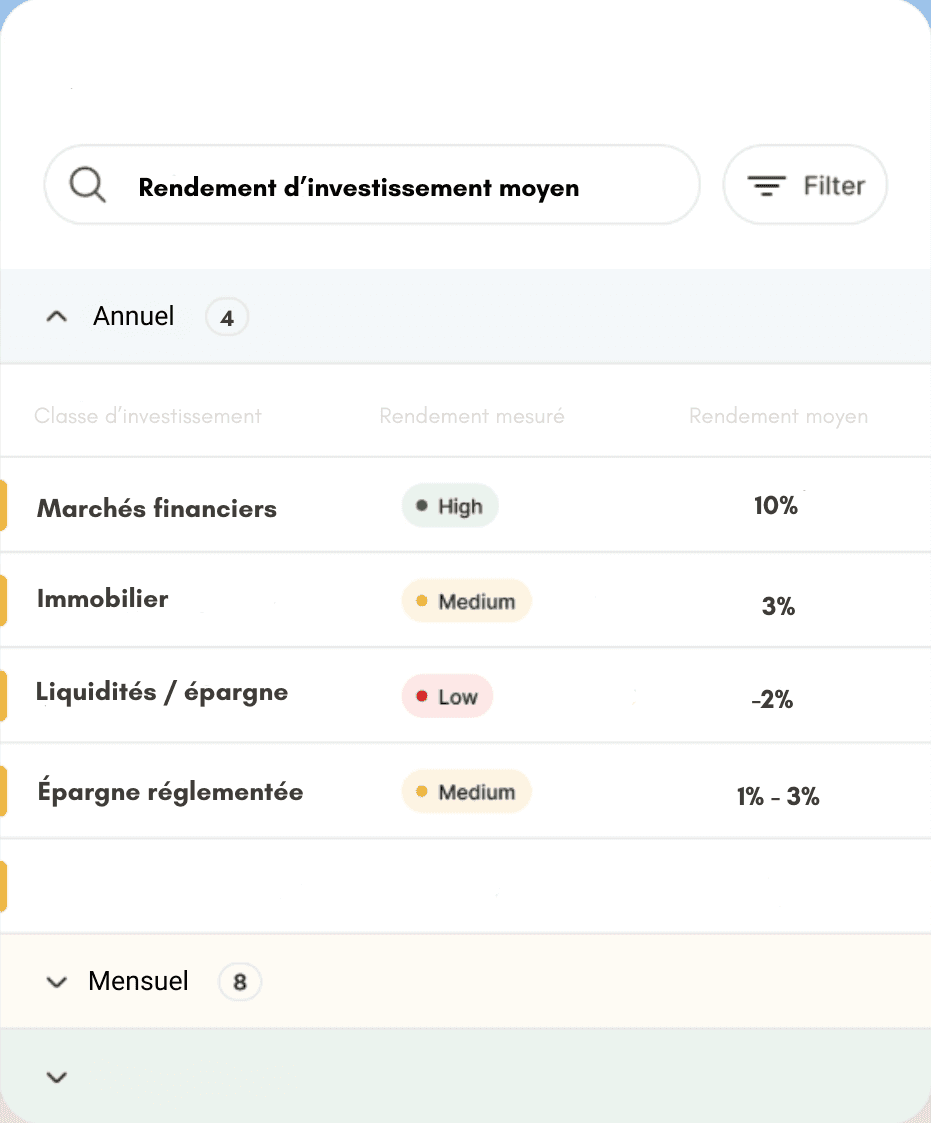This screenshot has height=1123, width=931.
Task: Toggle the Medium badge on the Immobilier row
Action: point(466,600)
